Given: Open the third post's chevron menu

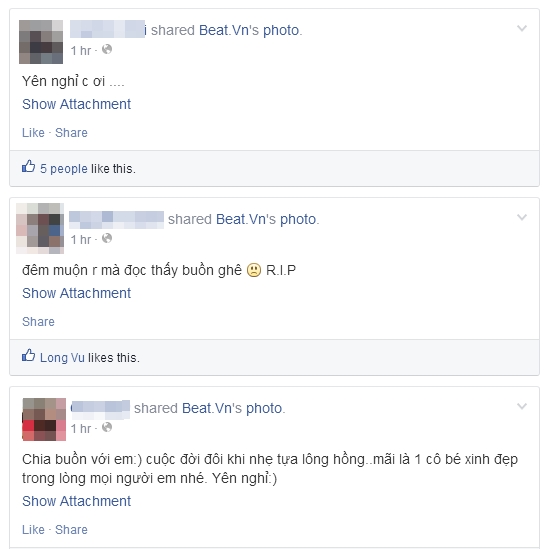Looking at the screenshot, I should (x=522, y=406).
